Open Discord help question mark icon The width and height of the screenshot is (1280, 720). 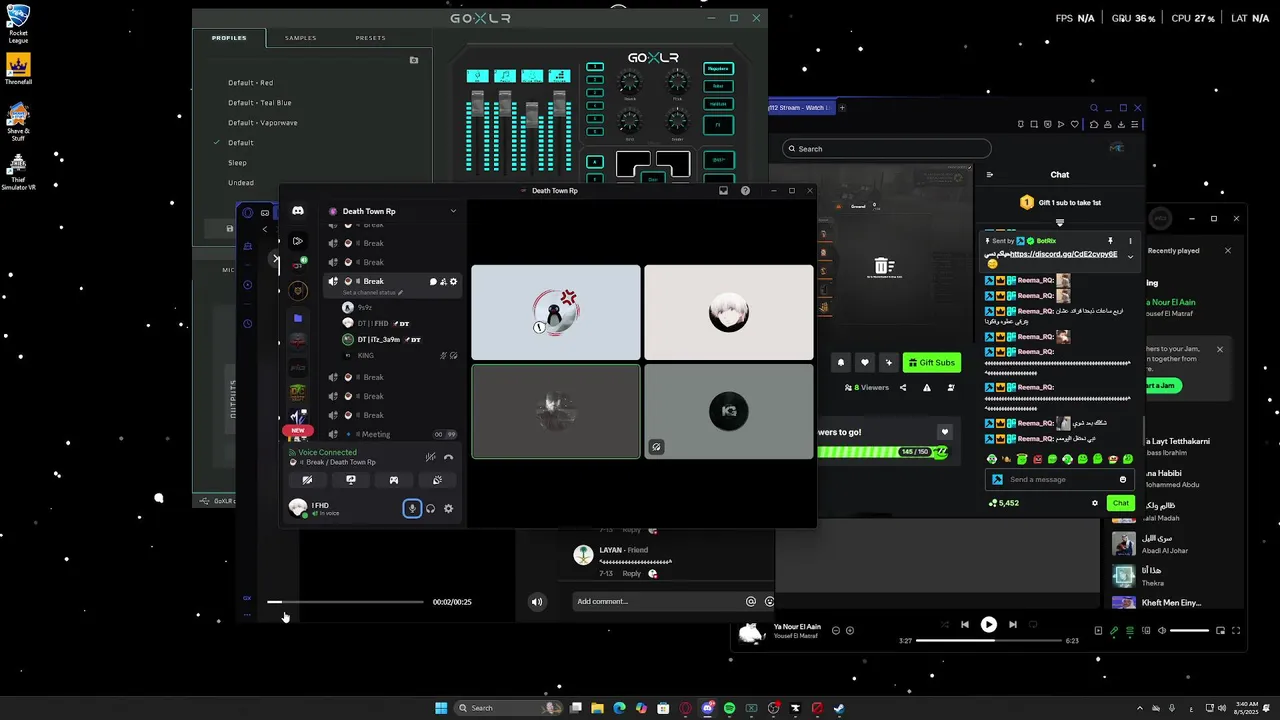tap(745, 190)
